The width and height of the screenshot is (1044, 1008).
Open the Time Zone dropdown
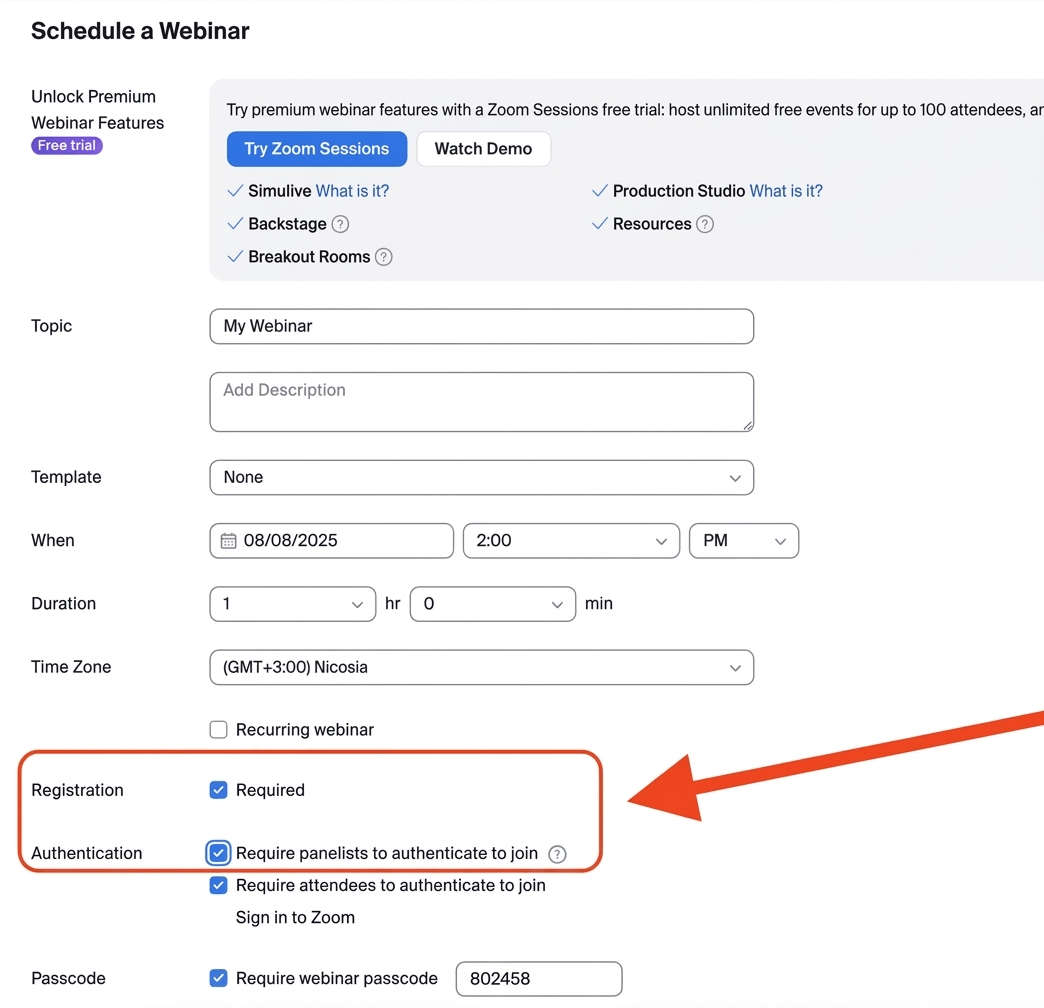point(481,668)
